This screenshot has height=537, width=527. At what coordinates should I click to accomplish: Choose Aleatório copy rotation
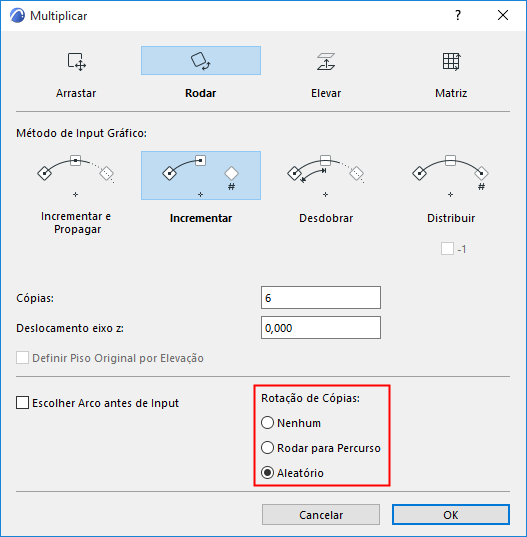click(x=267, y=473)
